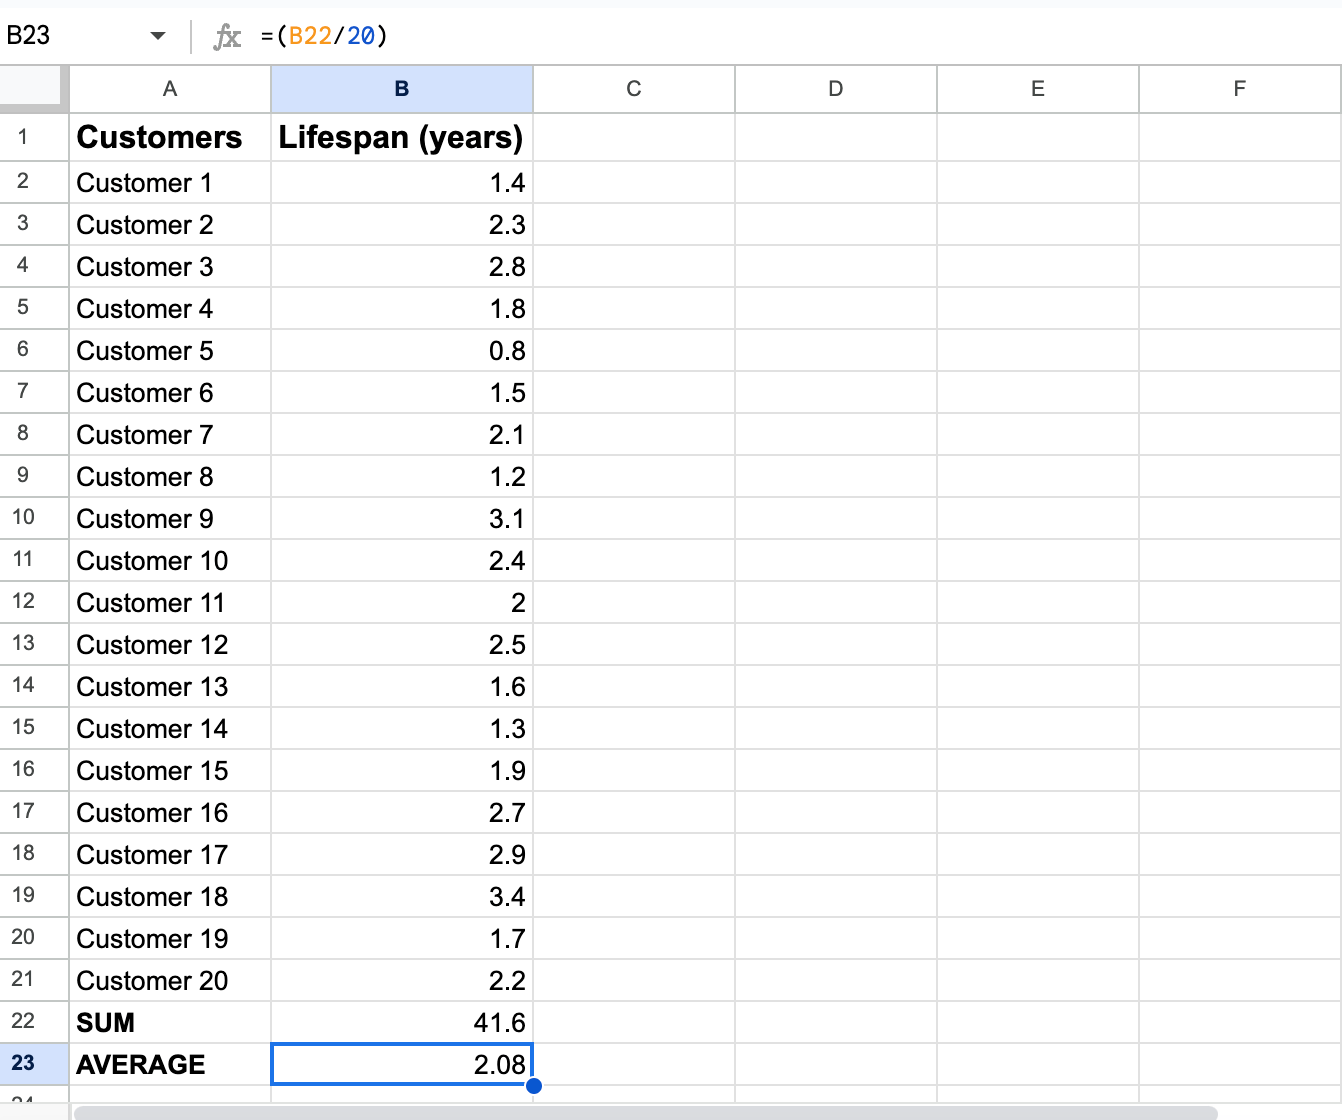The height and width of the screenshot is (1120, 1342).
Task: Select column B header
Action: (402, 89)
